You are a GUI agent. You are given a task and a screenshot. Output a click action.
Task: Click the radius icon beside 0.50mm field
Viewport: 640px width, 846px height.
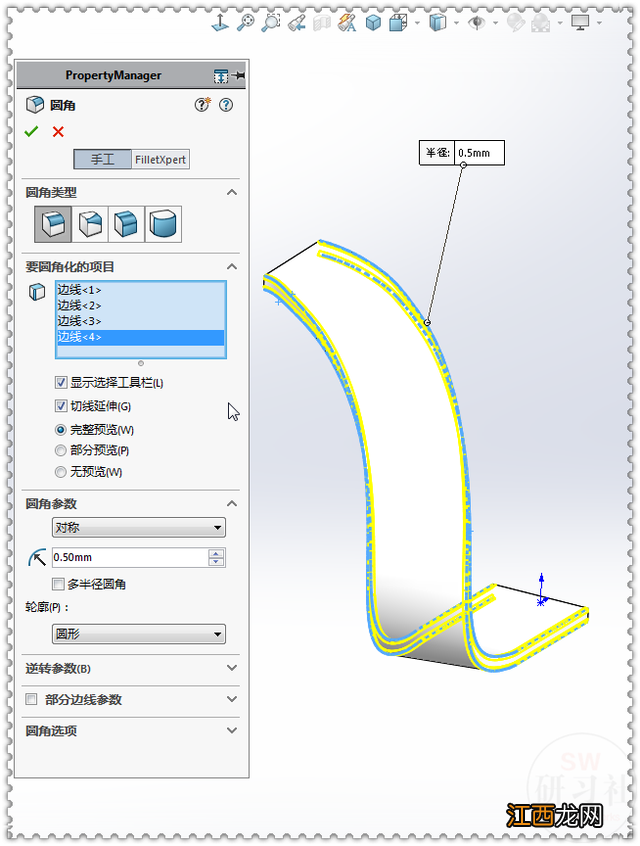(37, 557)
